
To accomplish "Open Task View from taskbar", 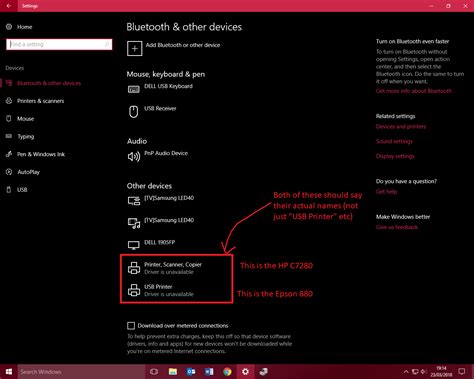I will (154, 371).
